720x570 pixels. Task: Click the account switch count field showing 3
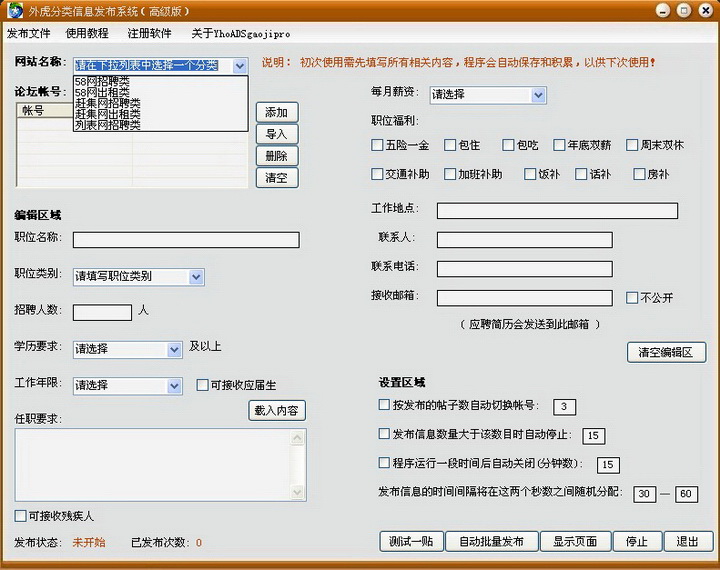(564, 406)
